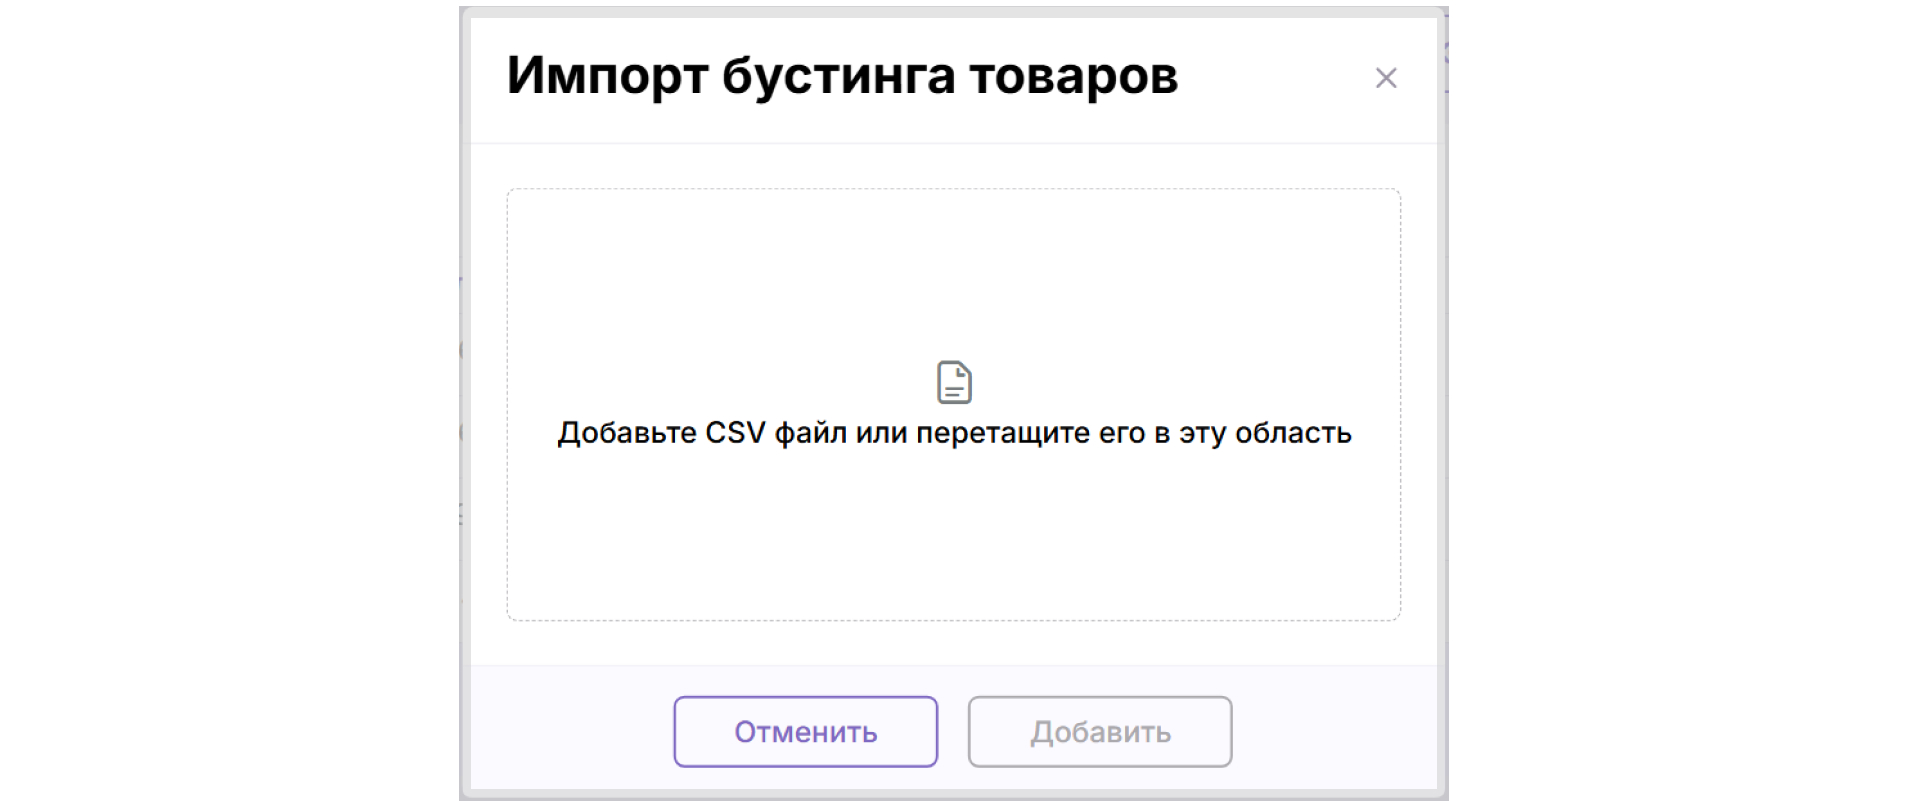Image resolution: width=1920 pixels, height=801 pixels.
Task: Click the dialog title 'Импорт бустинга товаров'
Action: (843, 75)
